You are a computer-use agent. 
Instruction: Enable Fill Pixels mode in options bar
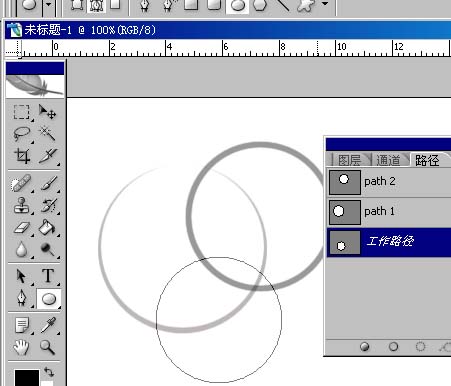[115, 4]
